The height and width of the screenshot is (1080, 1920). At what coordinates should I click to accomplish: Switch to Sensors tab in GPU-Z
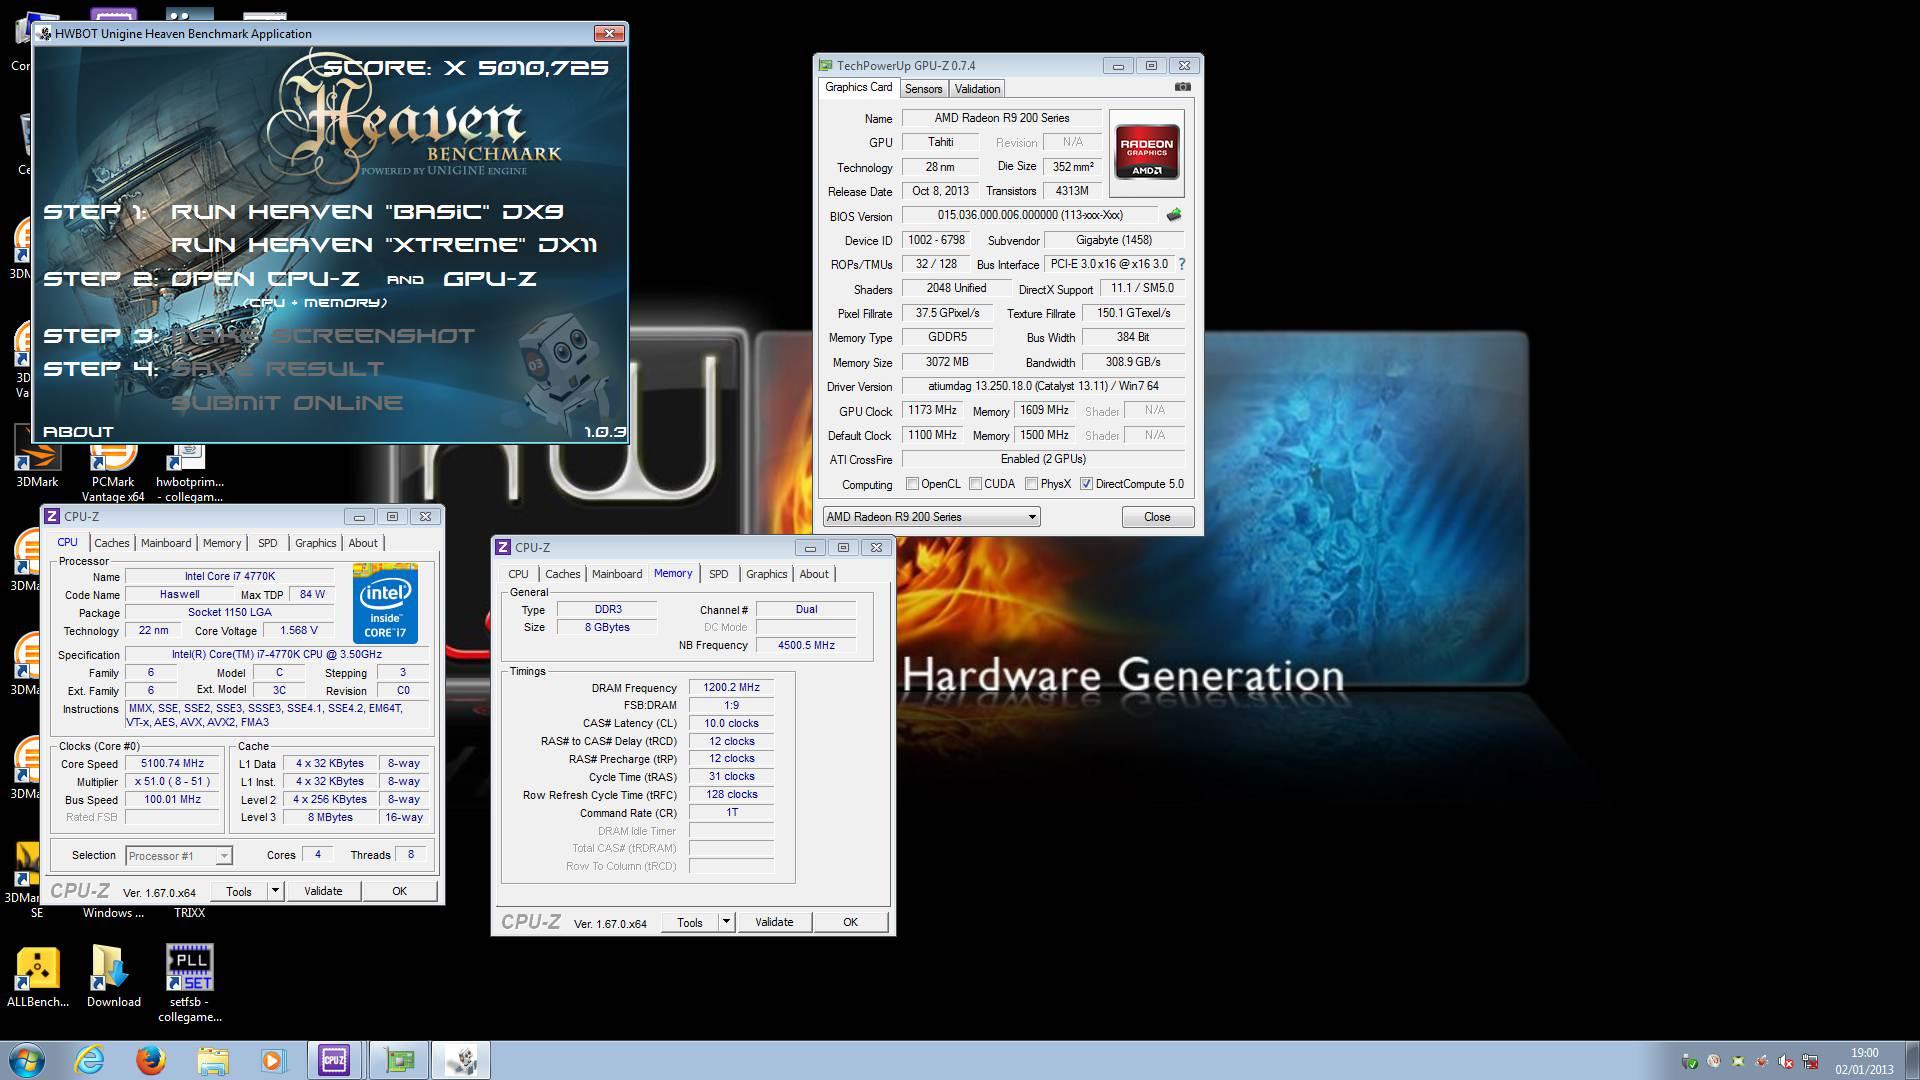(x=923, y=89)
